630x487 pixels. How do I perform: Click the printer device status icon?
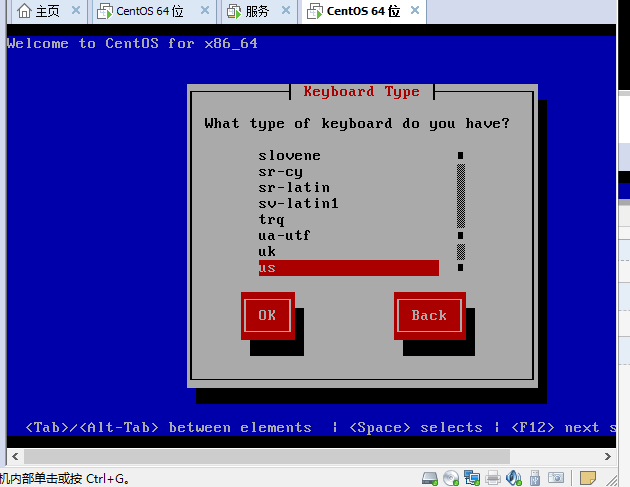click(x=493, y=478)
